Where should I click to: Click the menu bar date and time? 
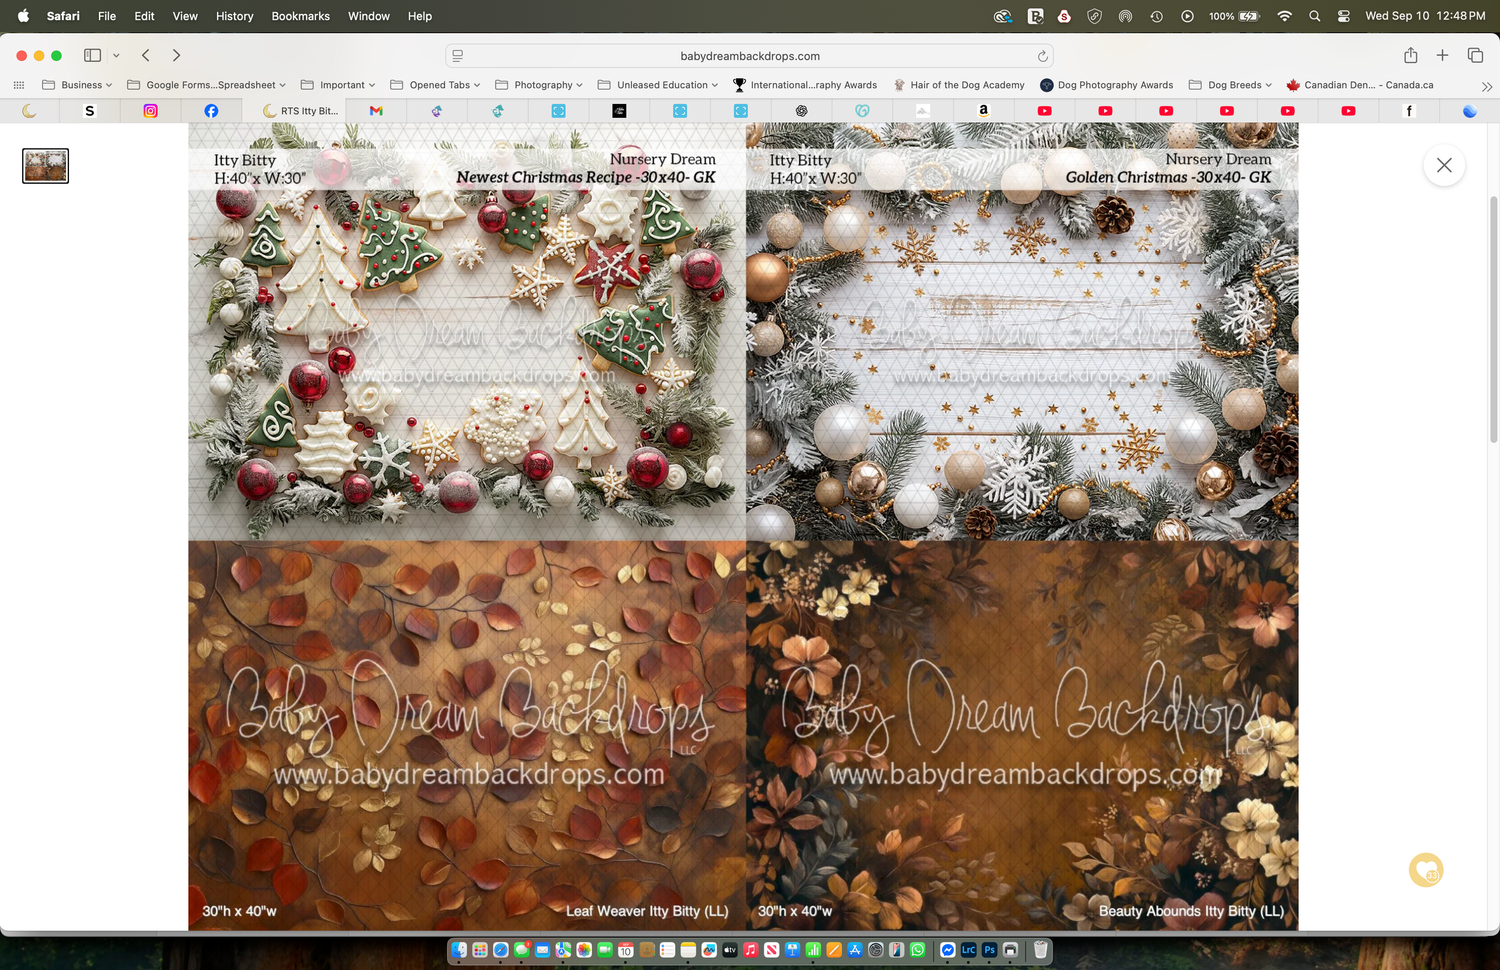(1425, 16)
